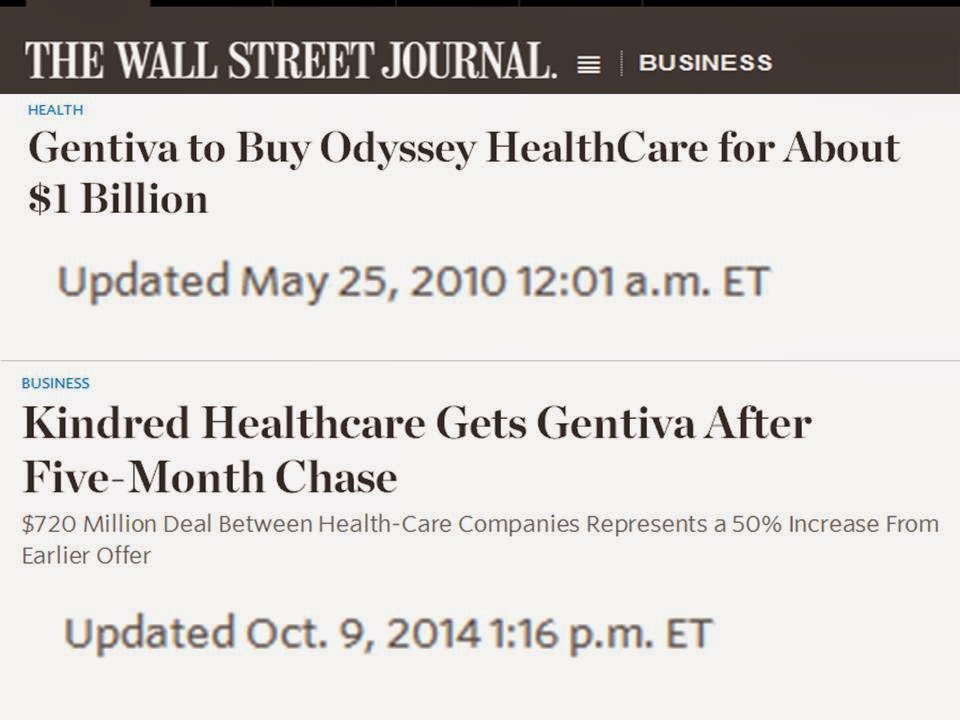Select the fifth segment in top strip
Screen dimensions: 960x720
[580, 3]
